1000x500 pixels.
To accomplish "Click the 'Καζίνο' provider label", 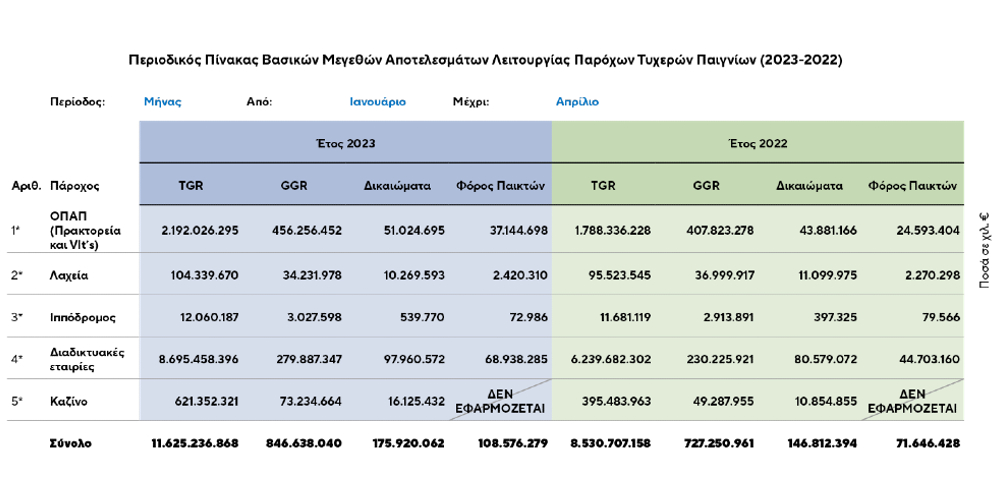I will [x=68, y=402].
